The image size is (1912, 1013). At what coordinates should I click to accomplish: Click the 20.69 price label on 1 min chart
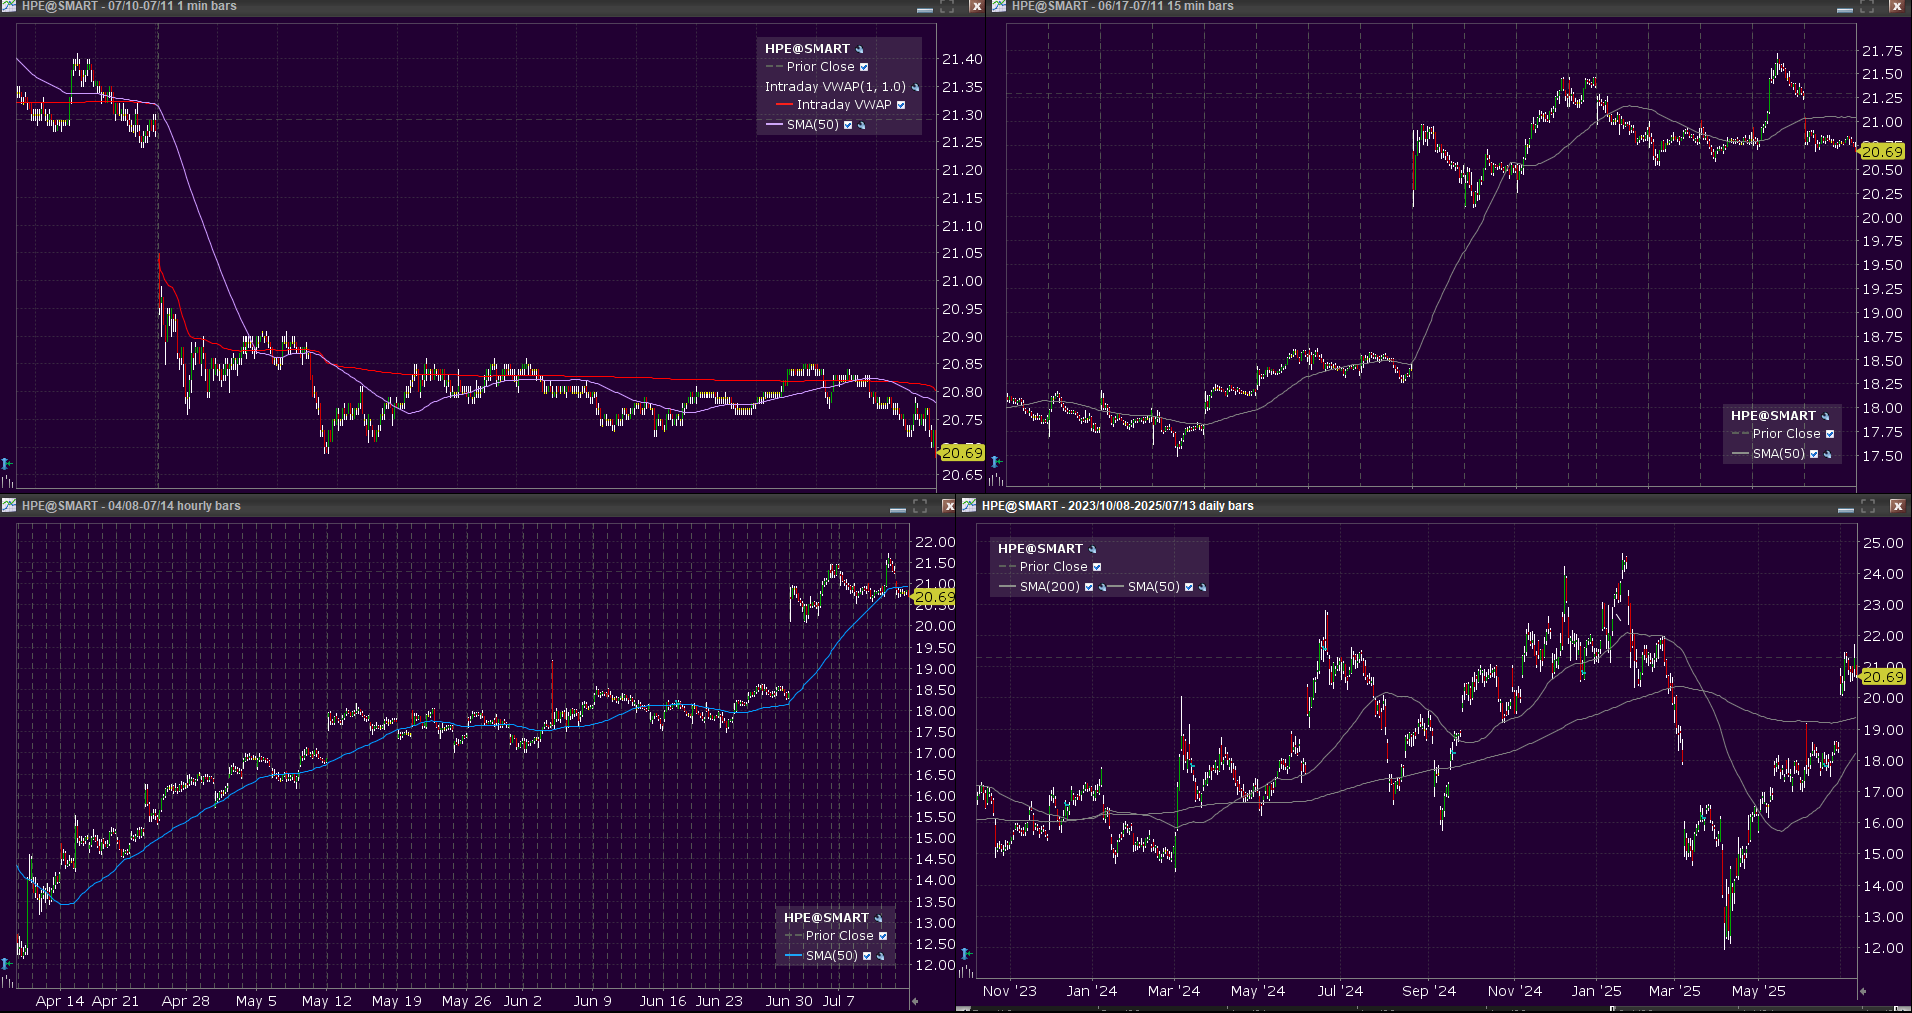961,453
